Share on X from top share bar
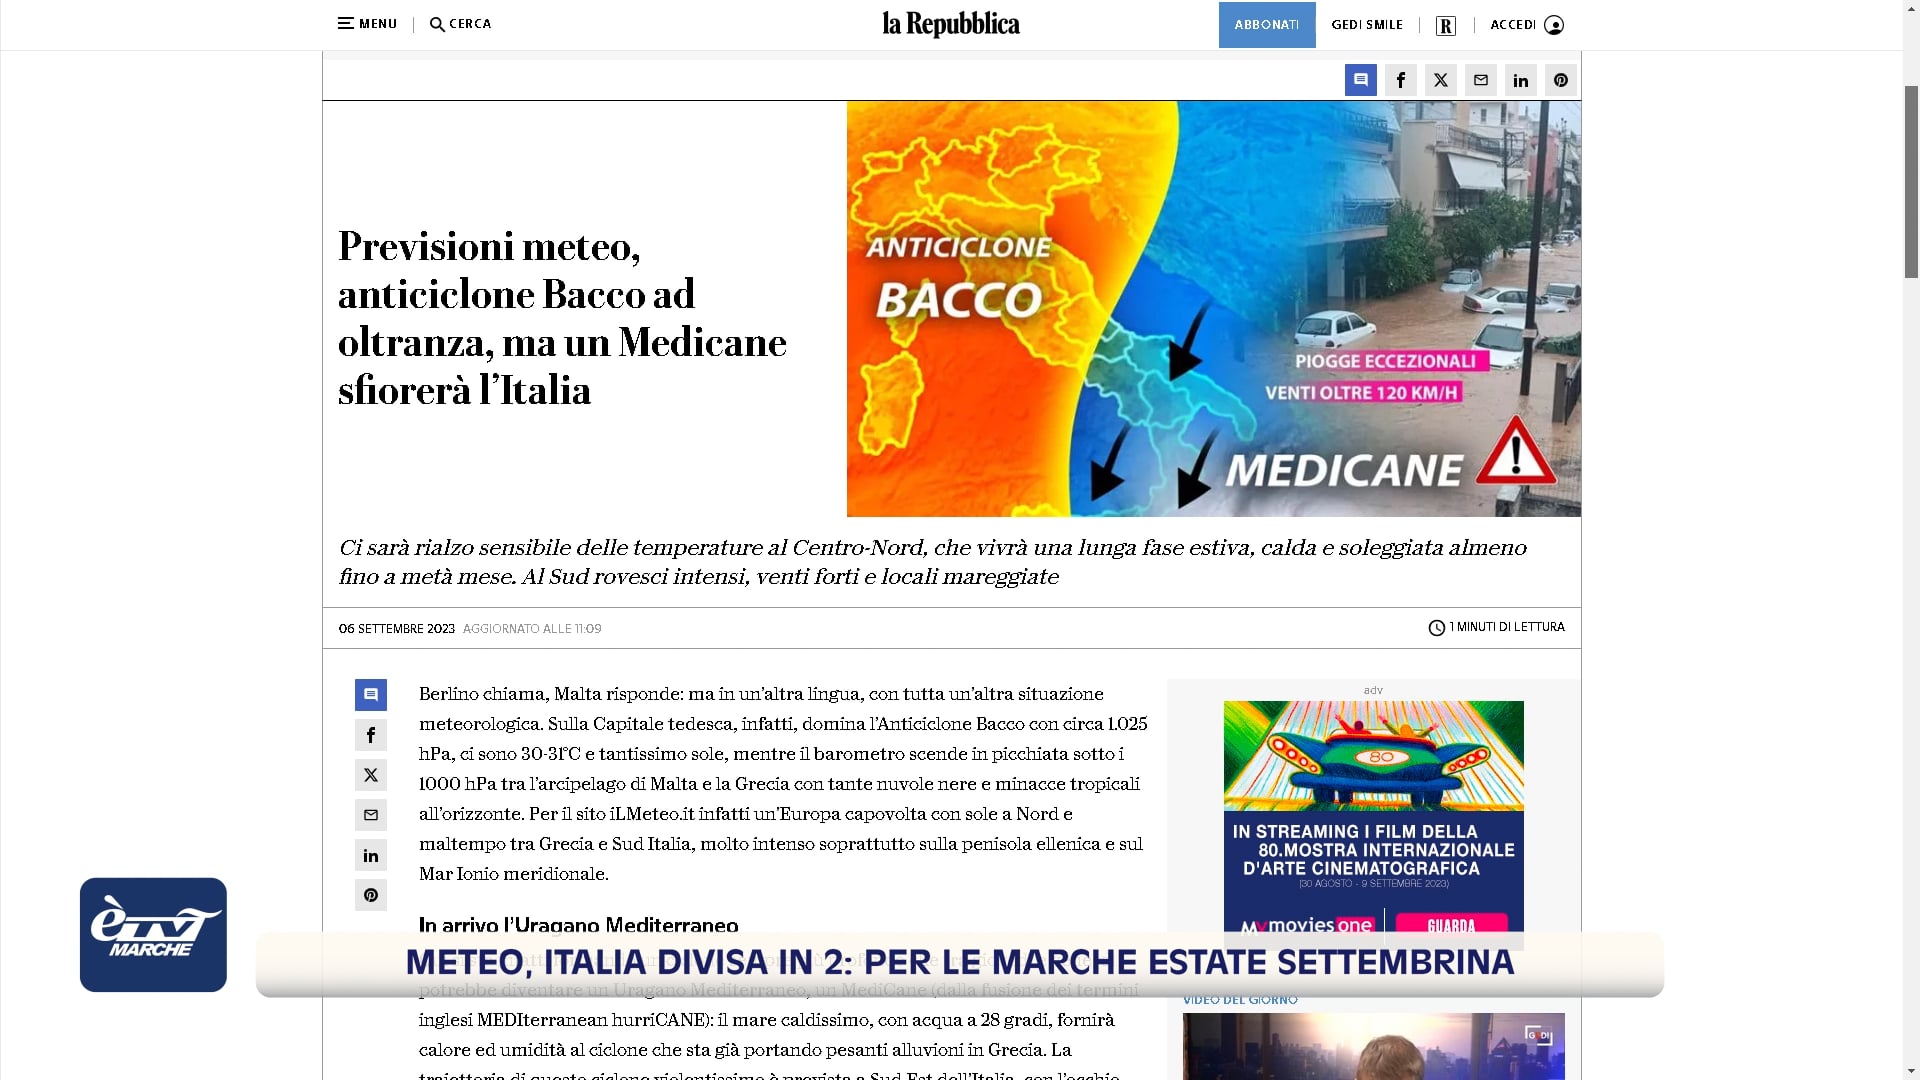This screenshot has width=1920, height=1080. [x=1441, y=80]
